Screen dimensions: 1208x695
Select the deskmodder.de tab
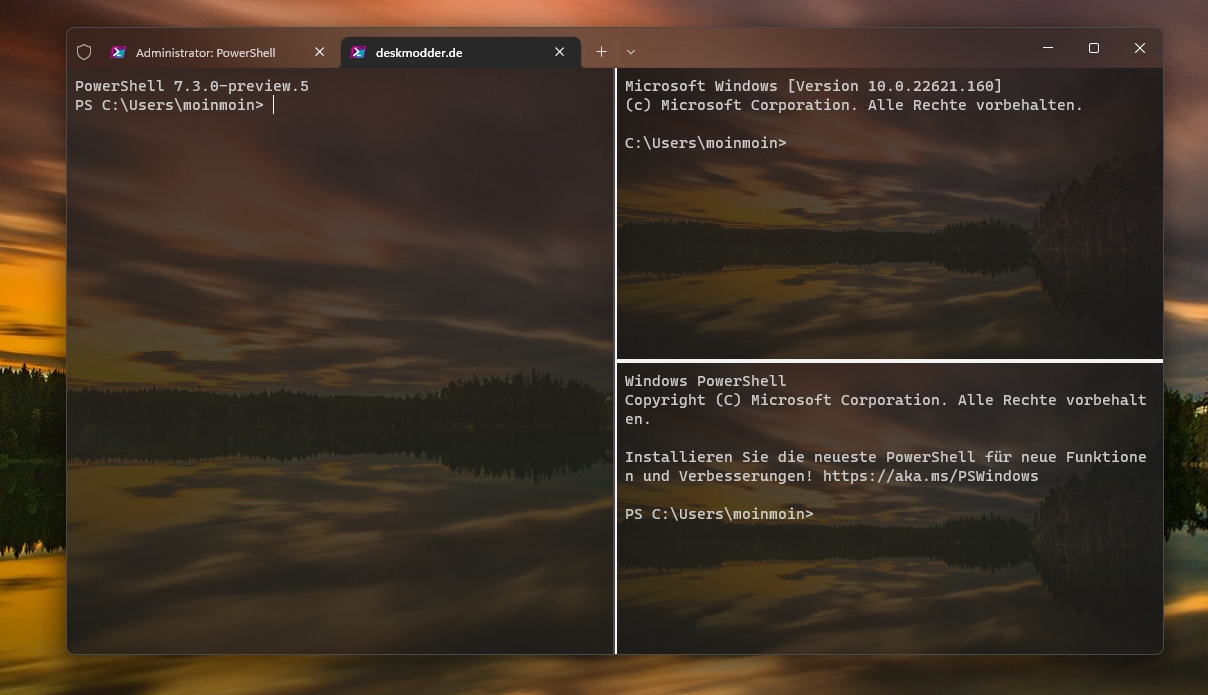coord(460,52)
